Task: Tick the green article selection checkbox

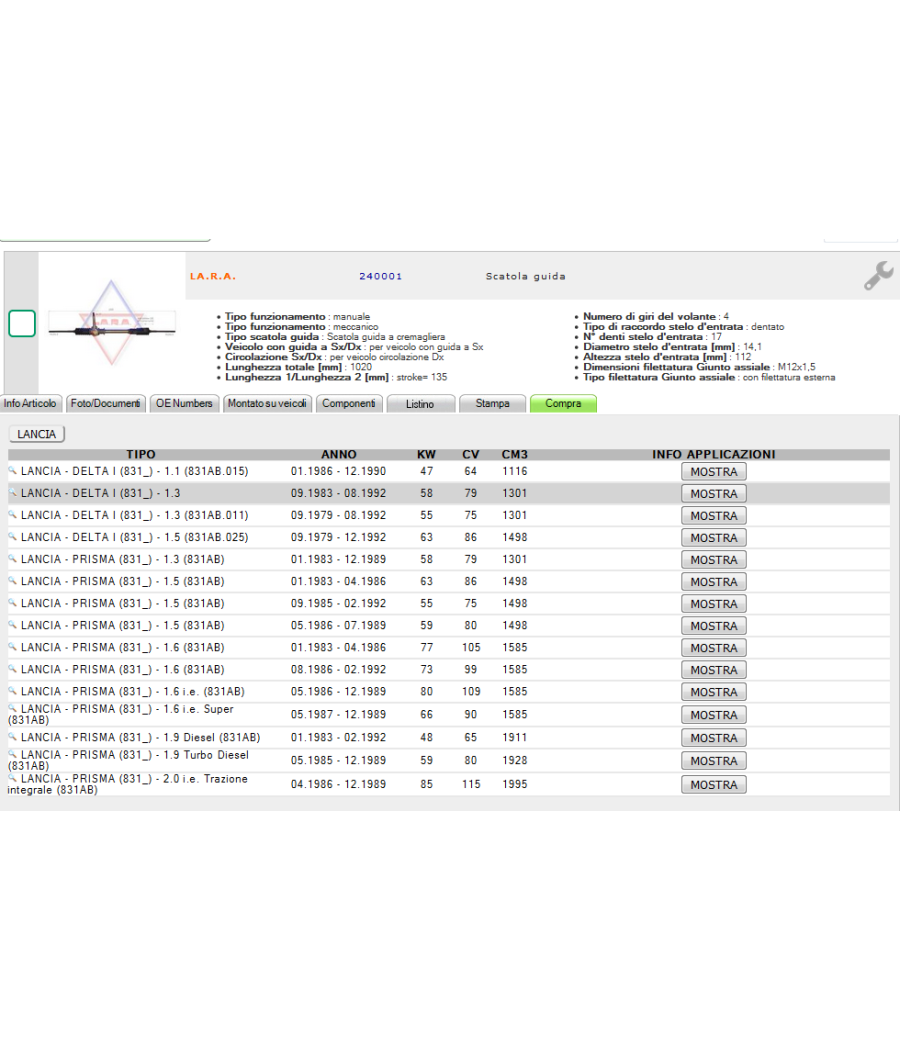Action: 21,323
